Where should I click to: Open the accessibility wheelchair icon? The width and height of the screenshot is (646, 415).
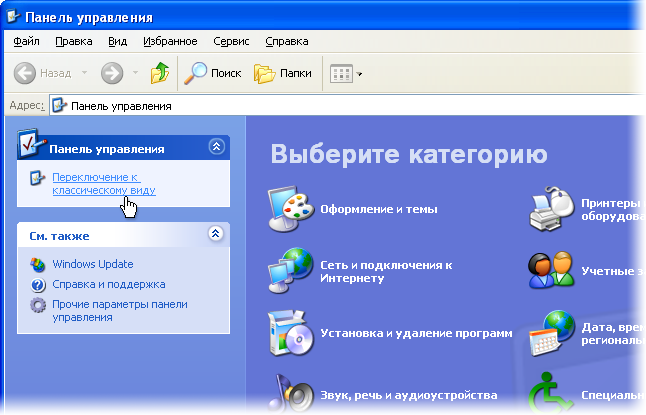550,392
